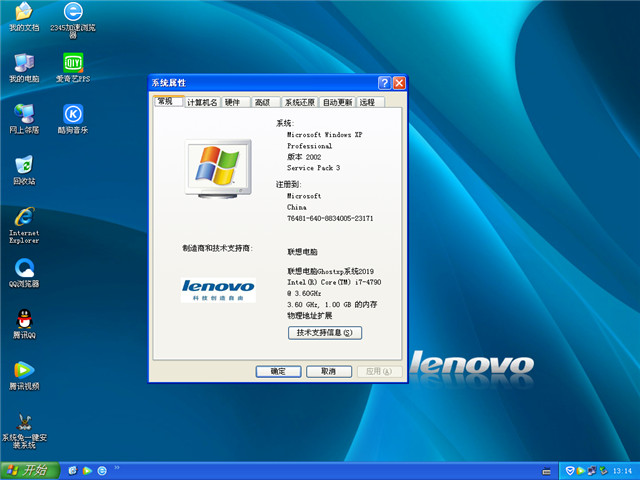Image resolution: width=640 pixels, height=480 pixels.
Task: Open the 2345加速浏览器 desktop icon
Action: tap(73, 20)
